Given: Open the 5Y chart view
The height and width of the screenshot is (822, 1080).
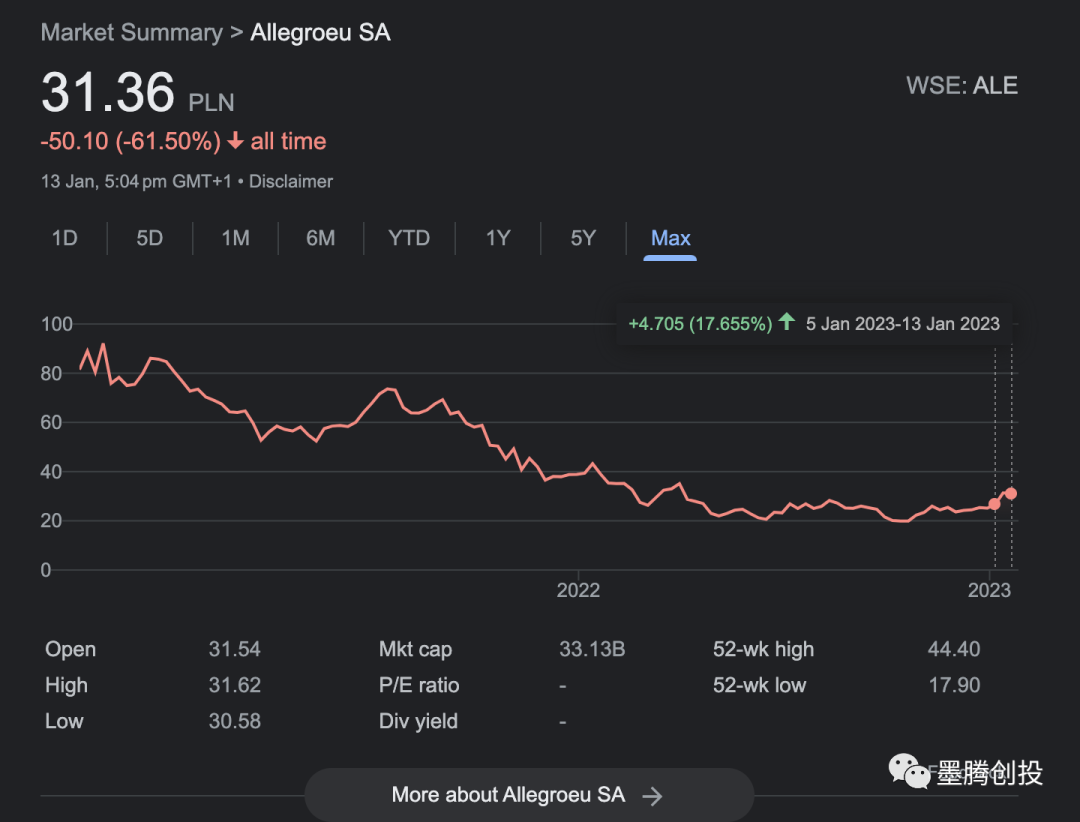Looking at the screenshot, I should tap(583, 238).
